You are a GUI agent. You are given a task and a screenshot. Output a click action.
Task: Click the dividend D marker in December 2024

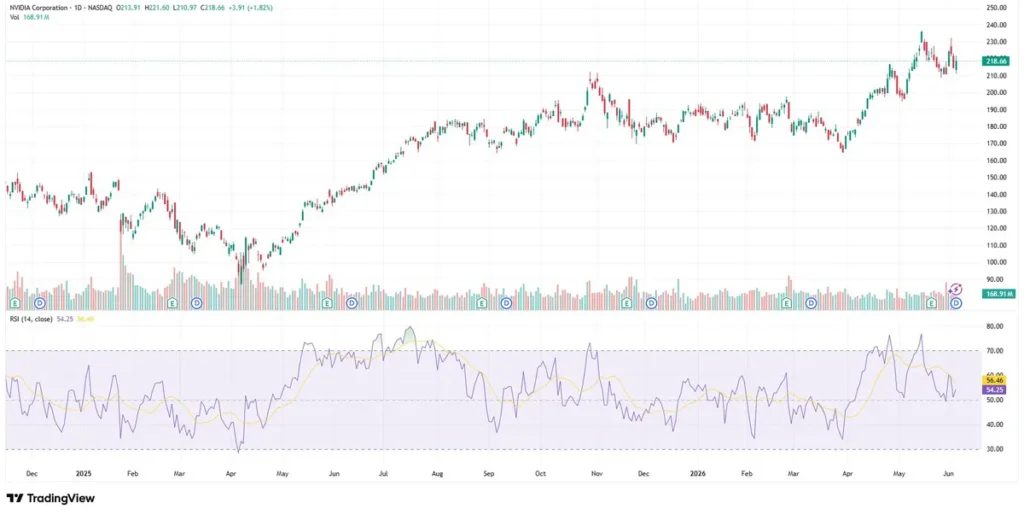coord(40,304)
